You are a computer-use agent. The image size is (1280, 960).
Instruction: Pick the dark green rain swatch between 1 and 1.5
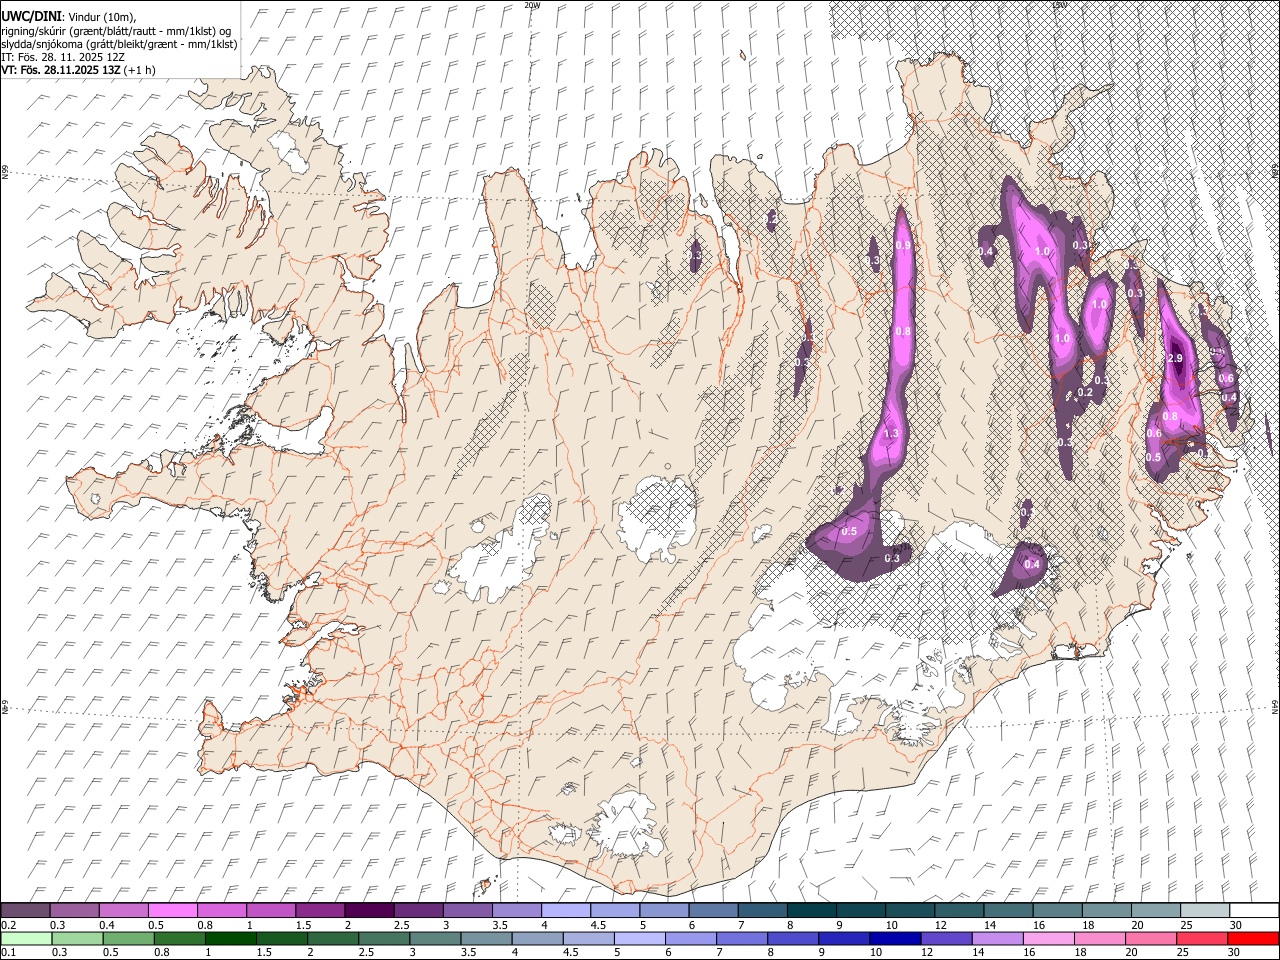231,938
